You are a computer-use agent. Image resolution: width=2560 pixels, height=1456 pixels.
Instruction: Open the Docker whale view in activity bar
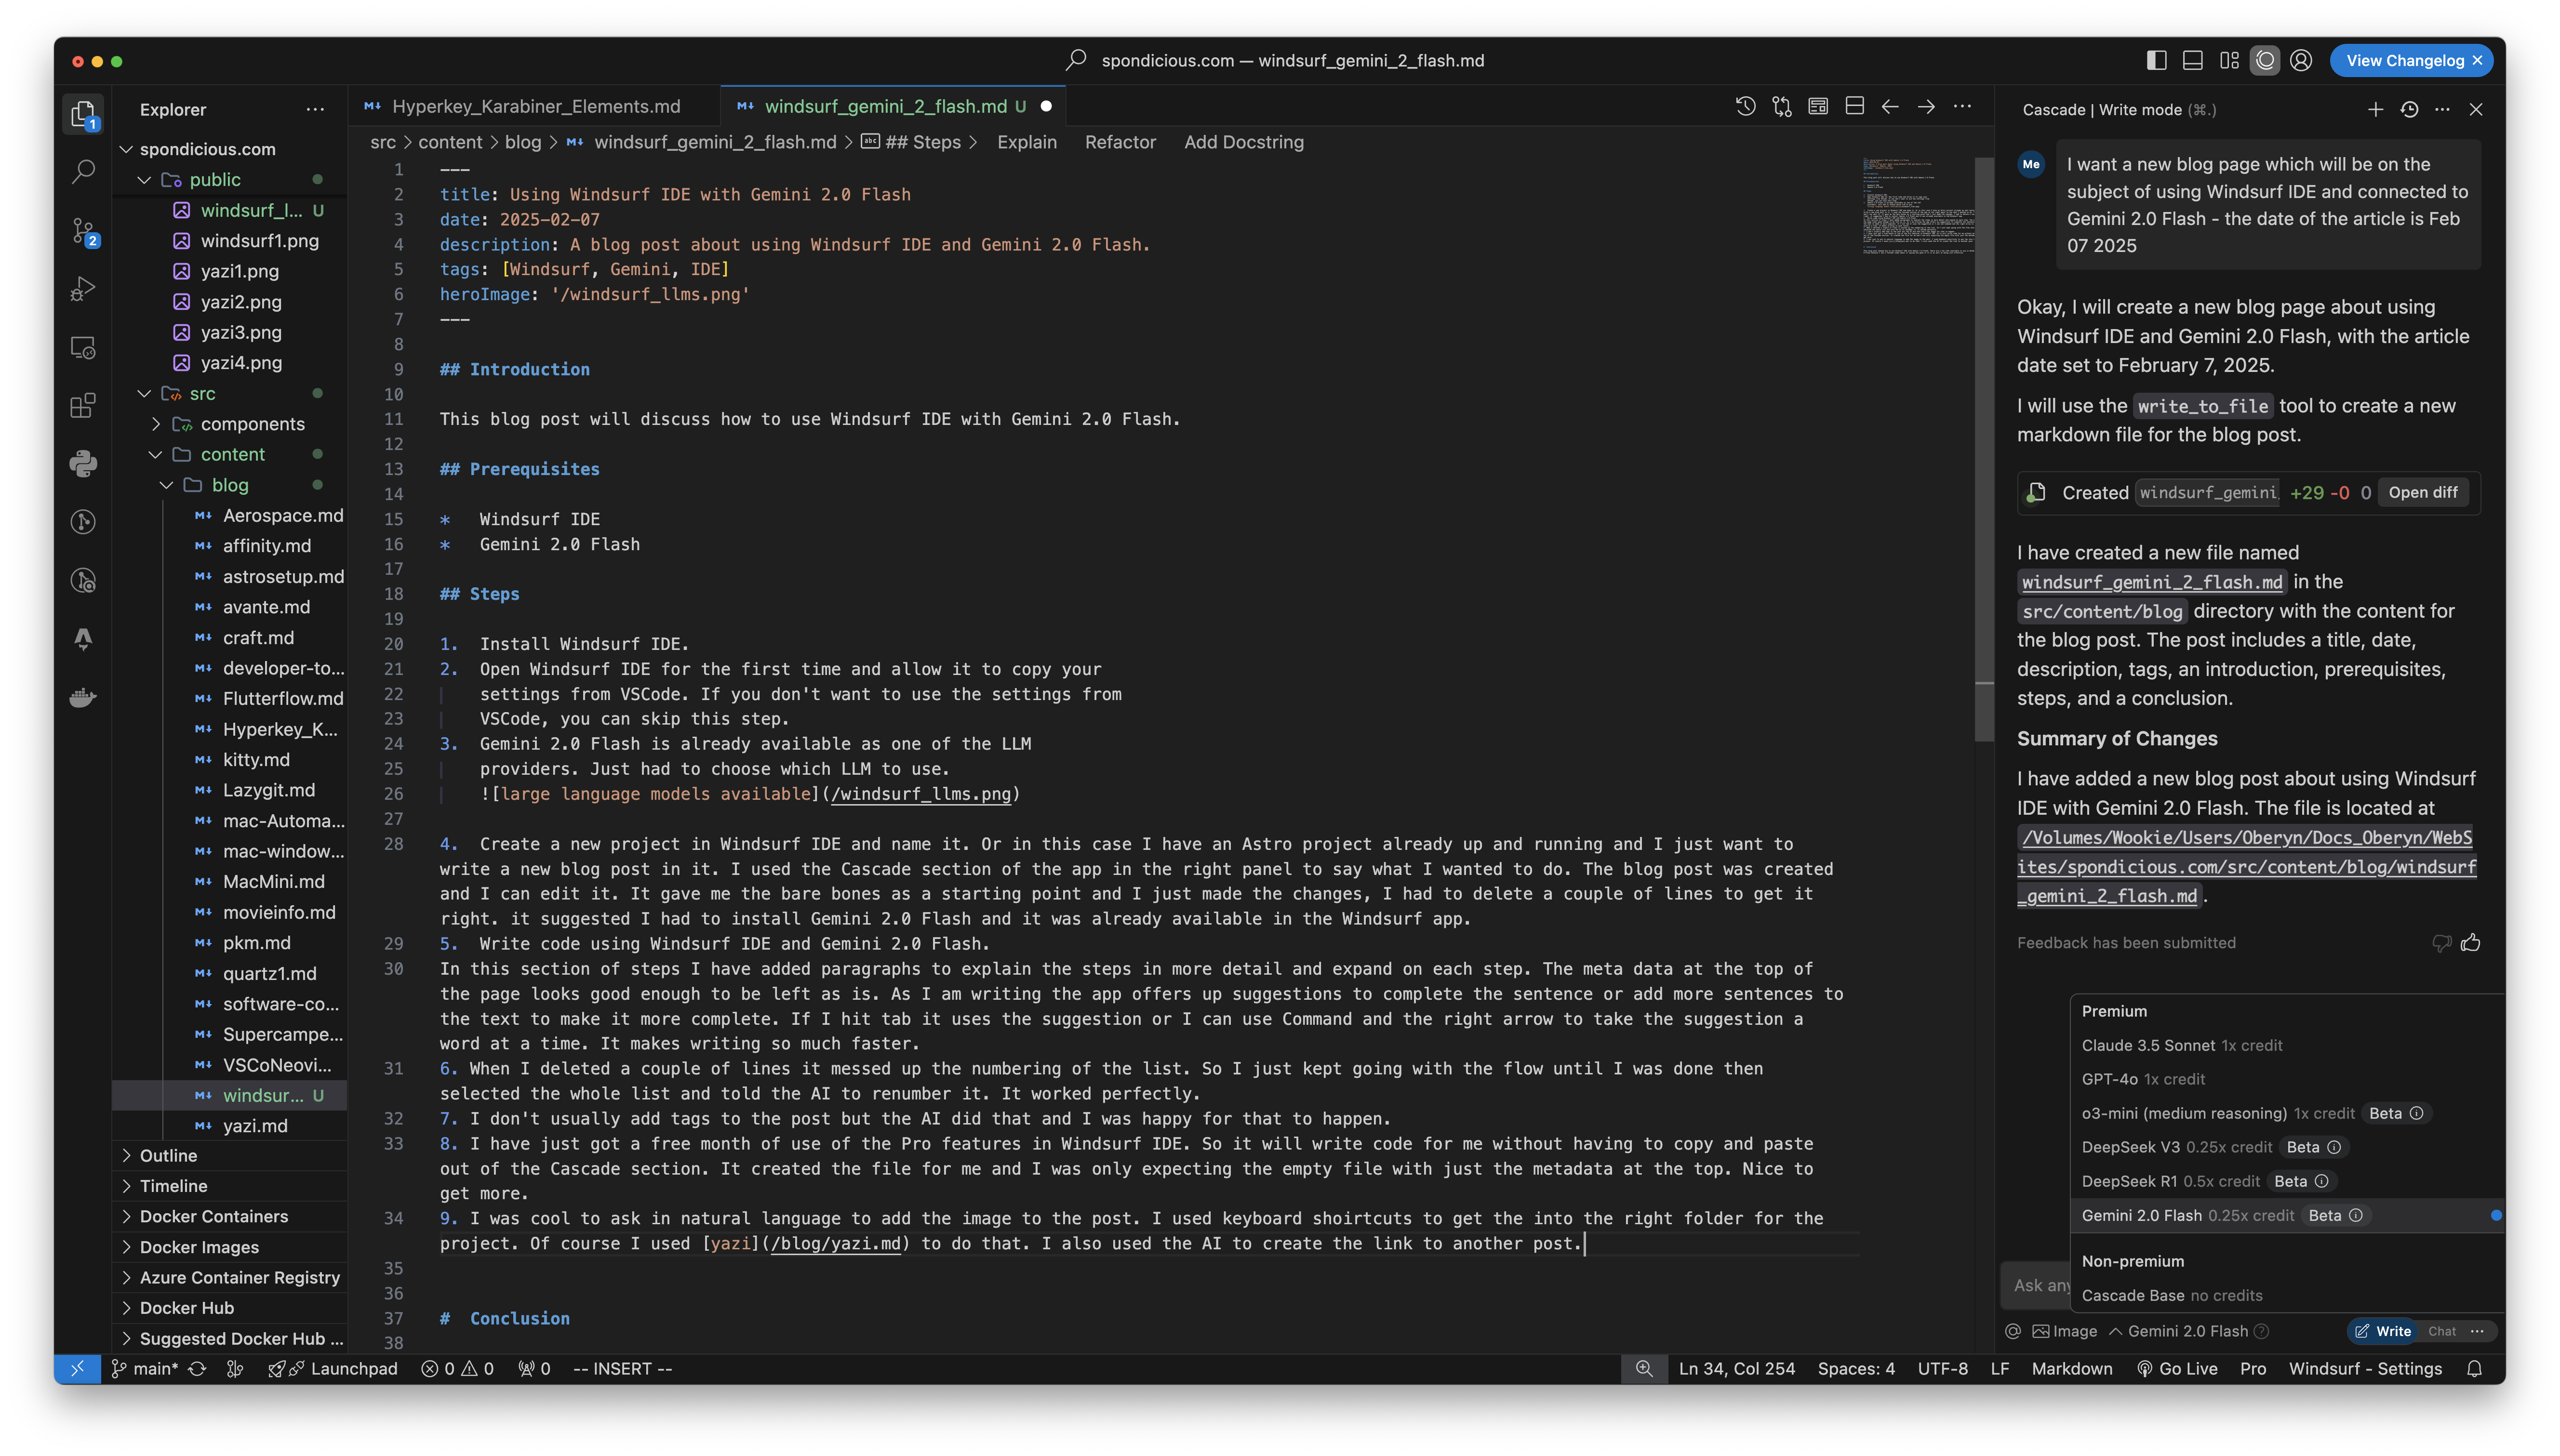pyautogui.click(x=83, y=697)
